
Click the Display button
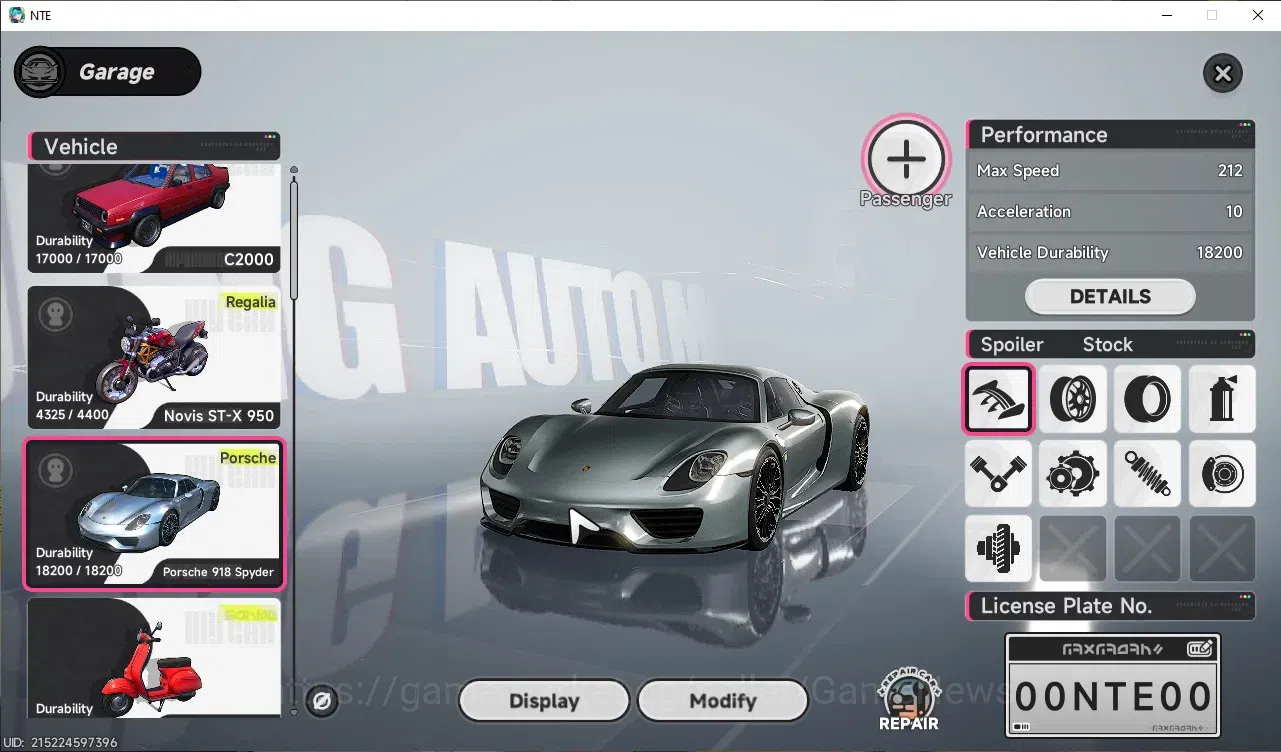(x=544, y=701)
